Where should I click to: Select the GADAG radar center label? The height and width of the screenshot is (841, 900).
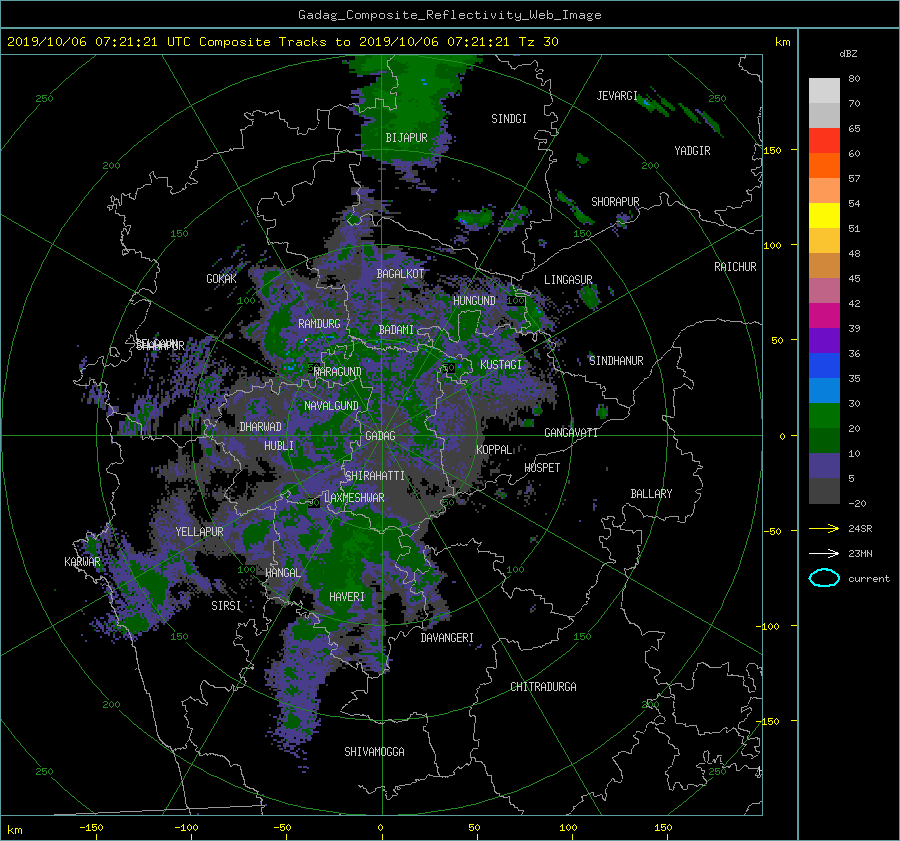pos(381,436)
